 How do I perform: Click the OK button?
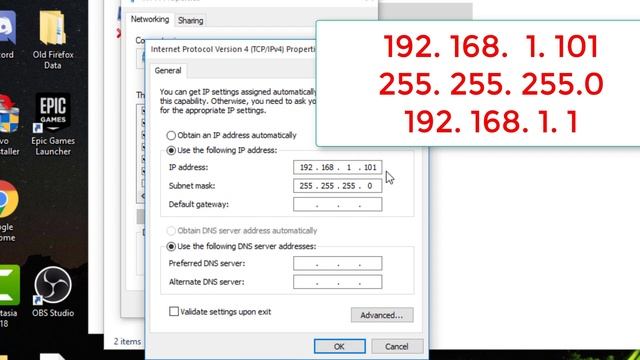click(340, 347)
